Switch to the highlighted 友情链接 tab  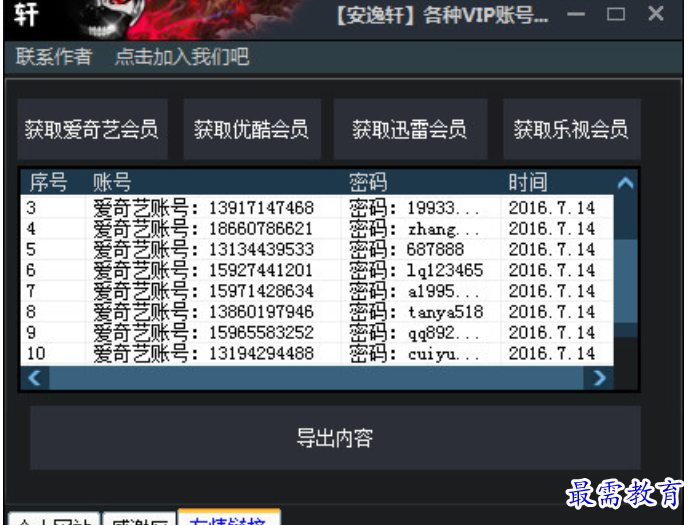coord(229,518)
